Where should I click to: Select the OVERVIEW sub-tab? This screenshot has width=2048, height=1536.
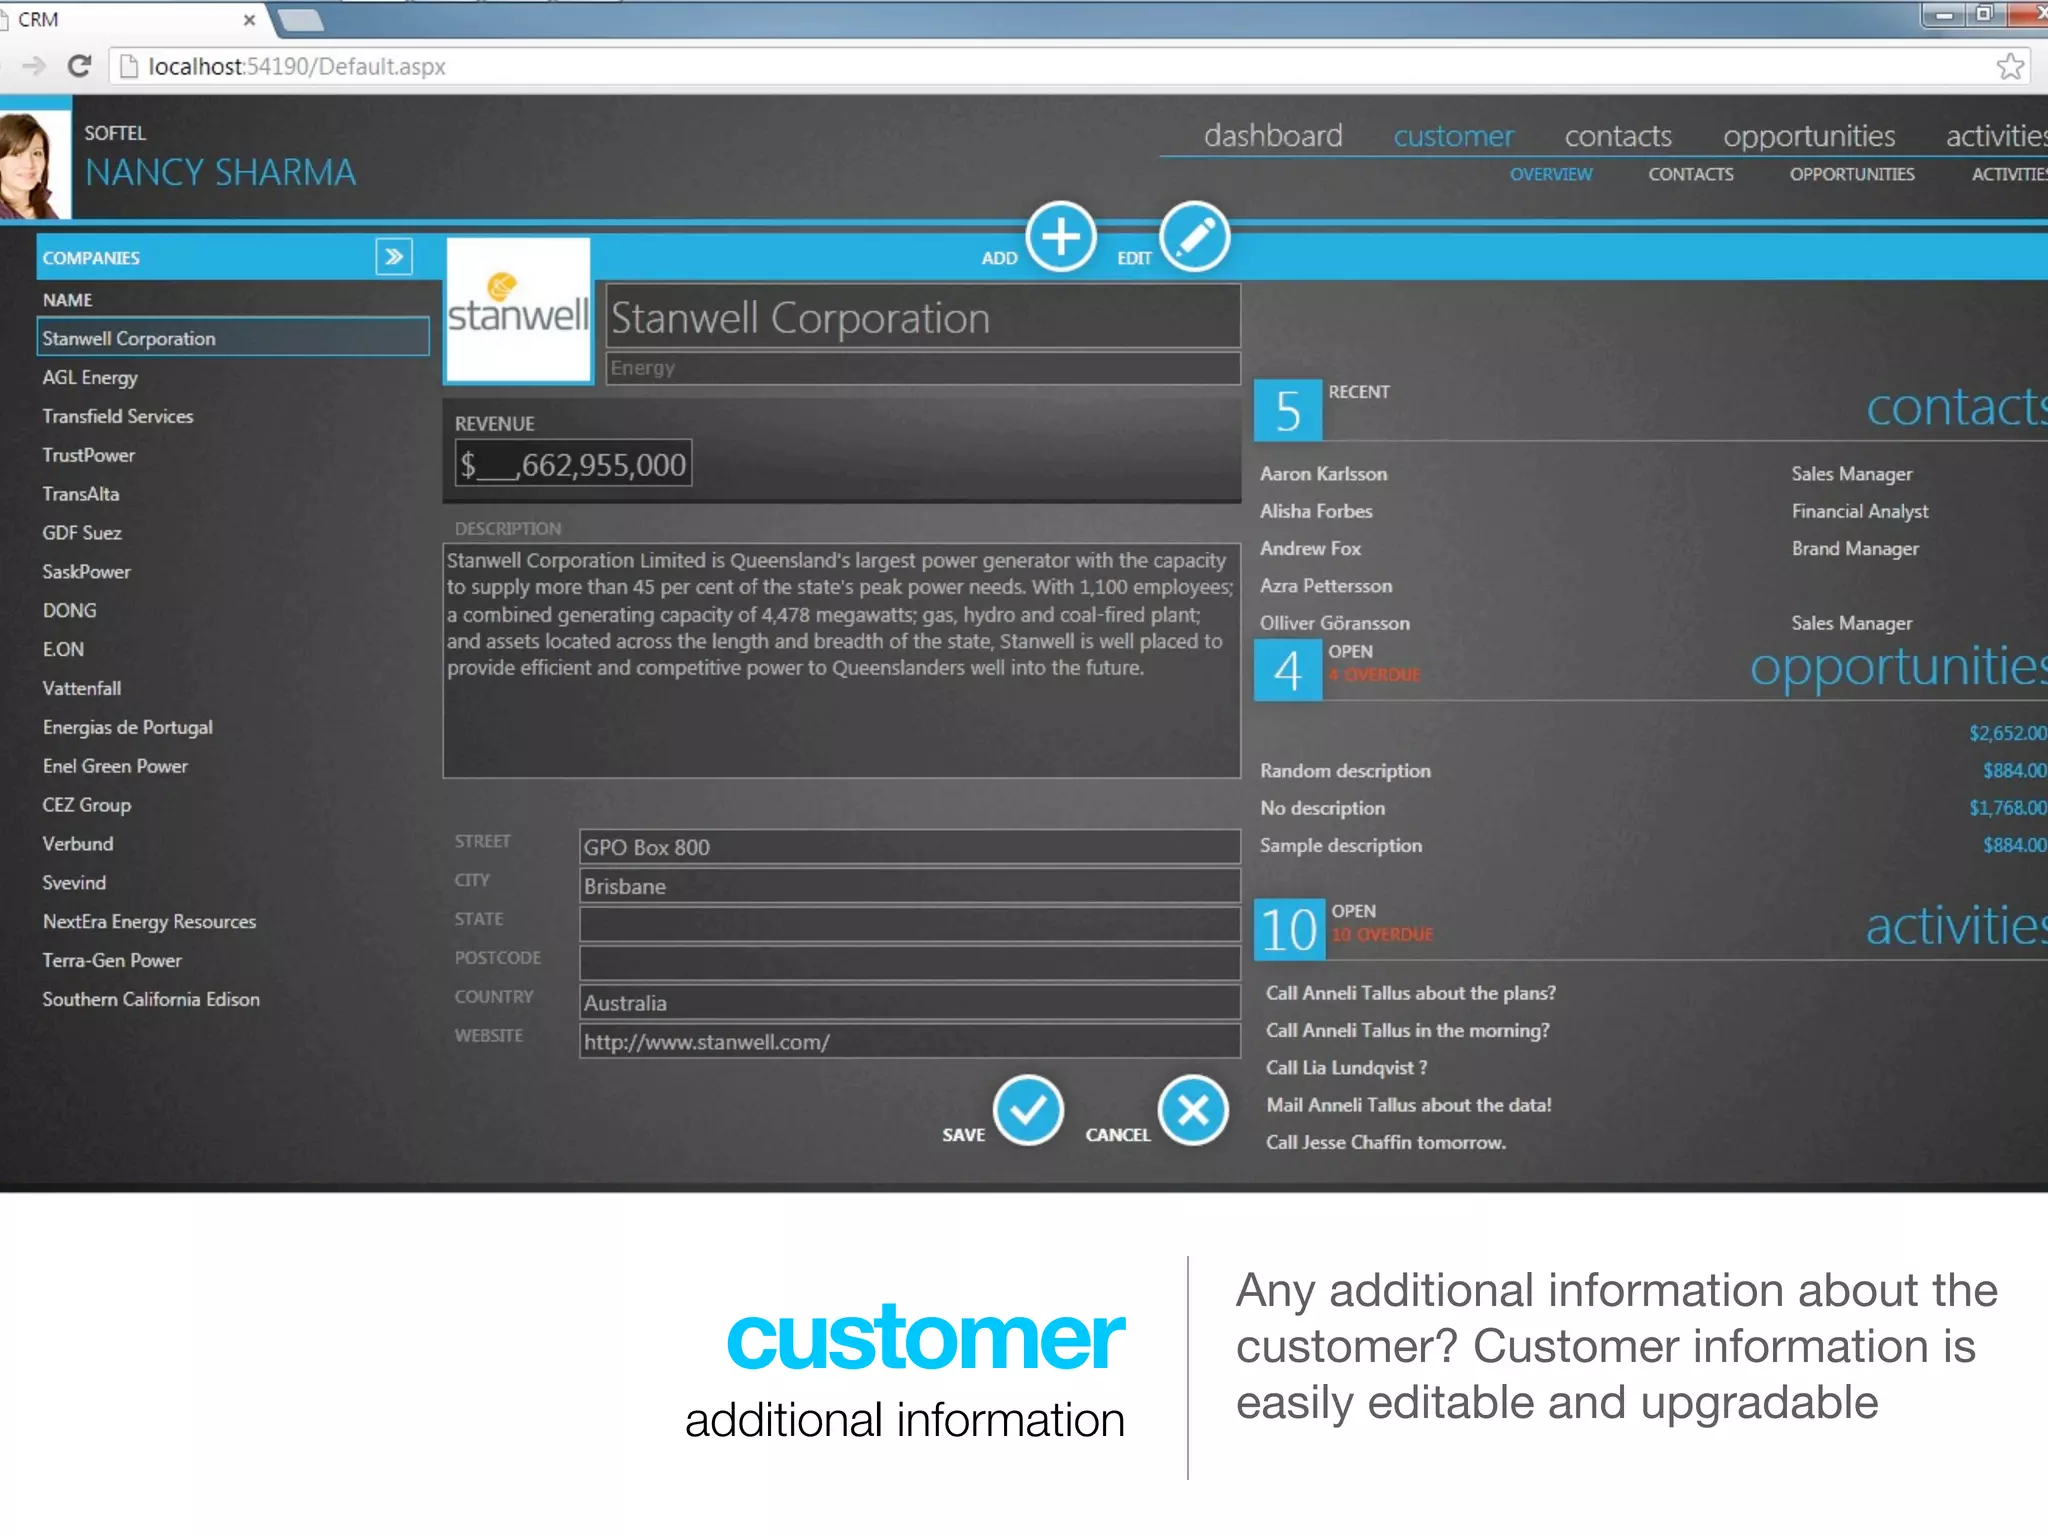1551,174
